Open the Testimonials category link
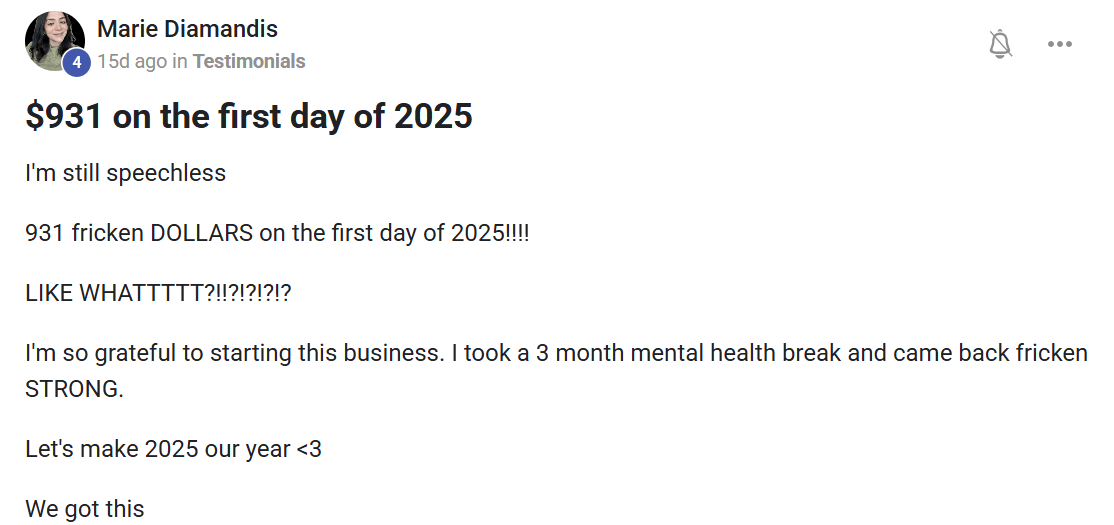The image size is (1114, 525). tap(249, 61)
